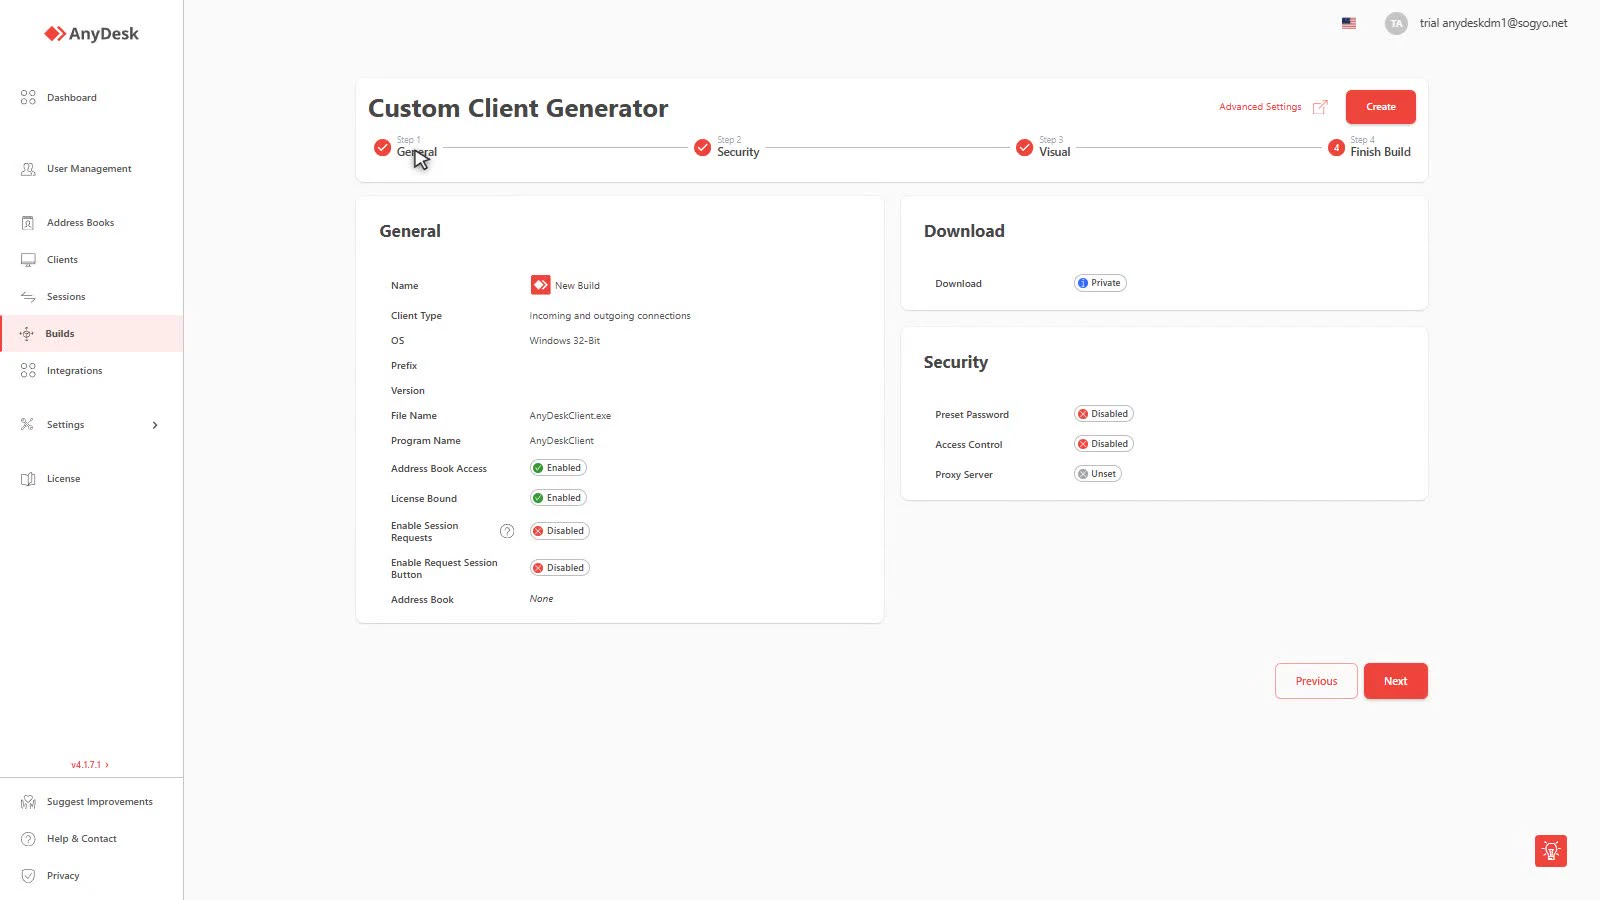This screenshot has height=900, width=1600.
Task: Expand the v4.1.7.1 version link
Action: pyautogui.click(x=90, y=765)
